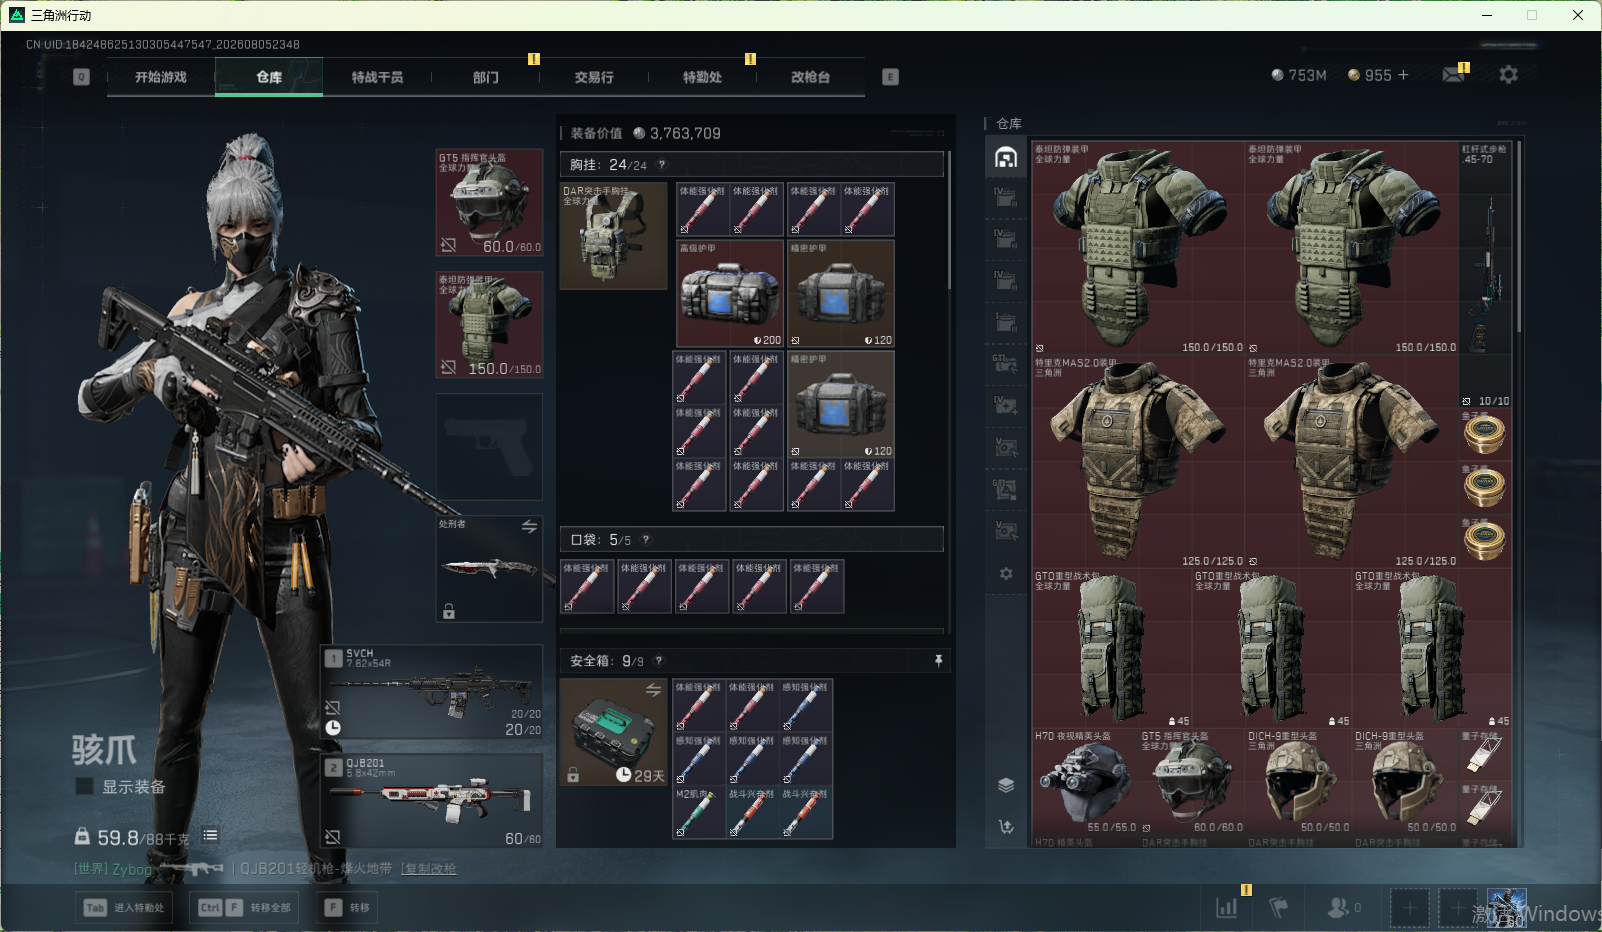
Task: Select the 高级护甲 repair kit item
Action: click(x=730, y=294)
